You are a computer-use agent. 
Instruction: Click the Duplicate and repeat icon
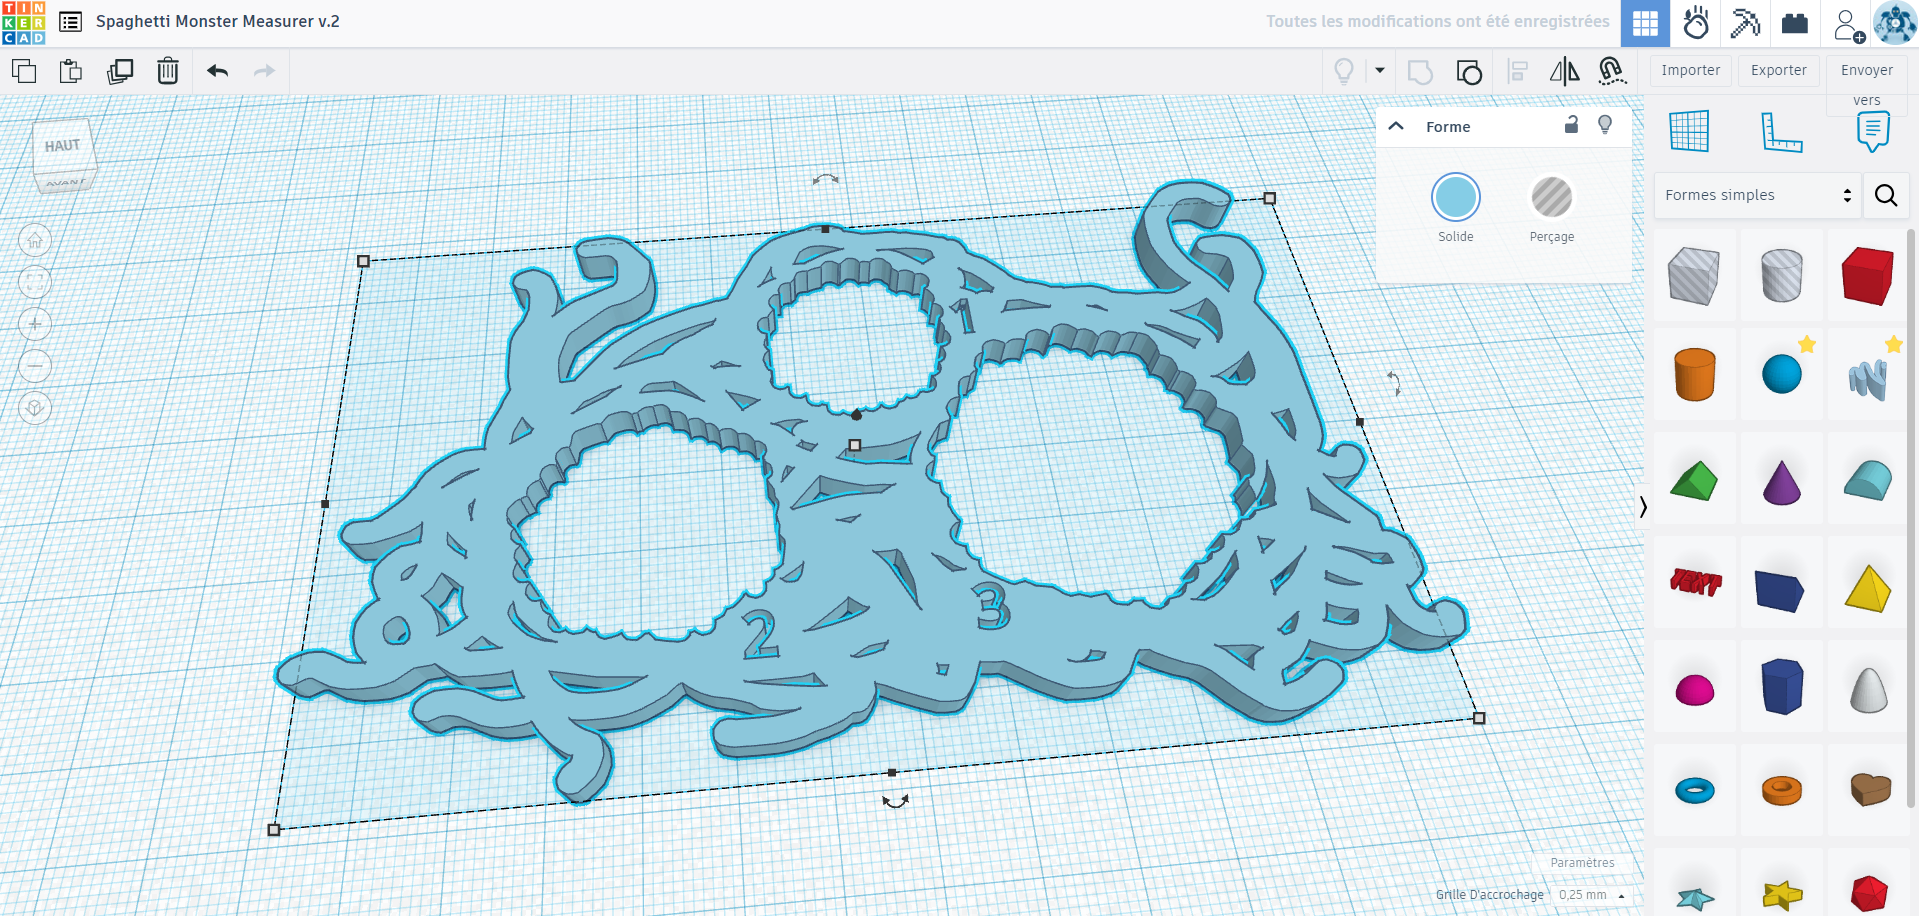(x=120, y=71)
